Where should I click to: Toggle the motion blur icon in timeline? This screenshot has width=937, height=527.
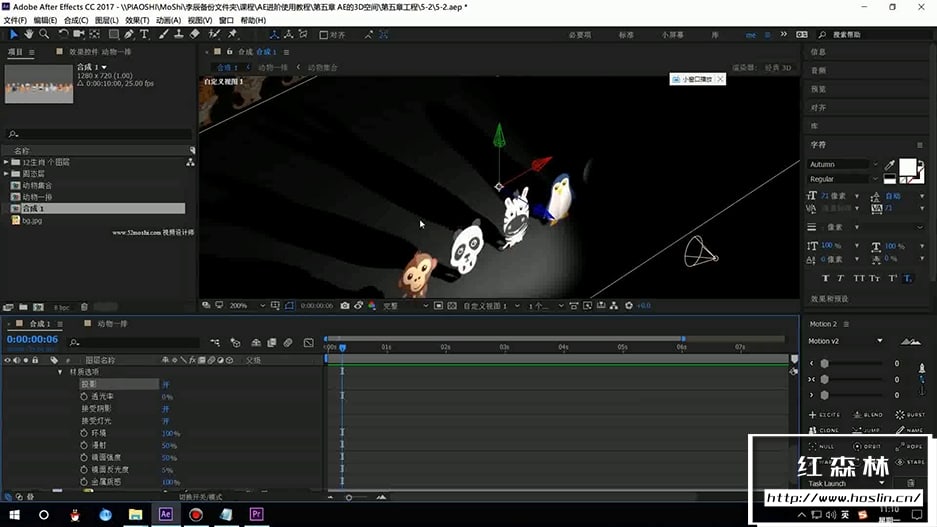click(x=288, y=342)
